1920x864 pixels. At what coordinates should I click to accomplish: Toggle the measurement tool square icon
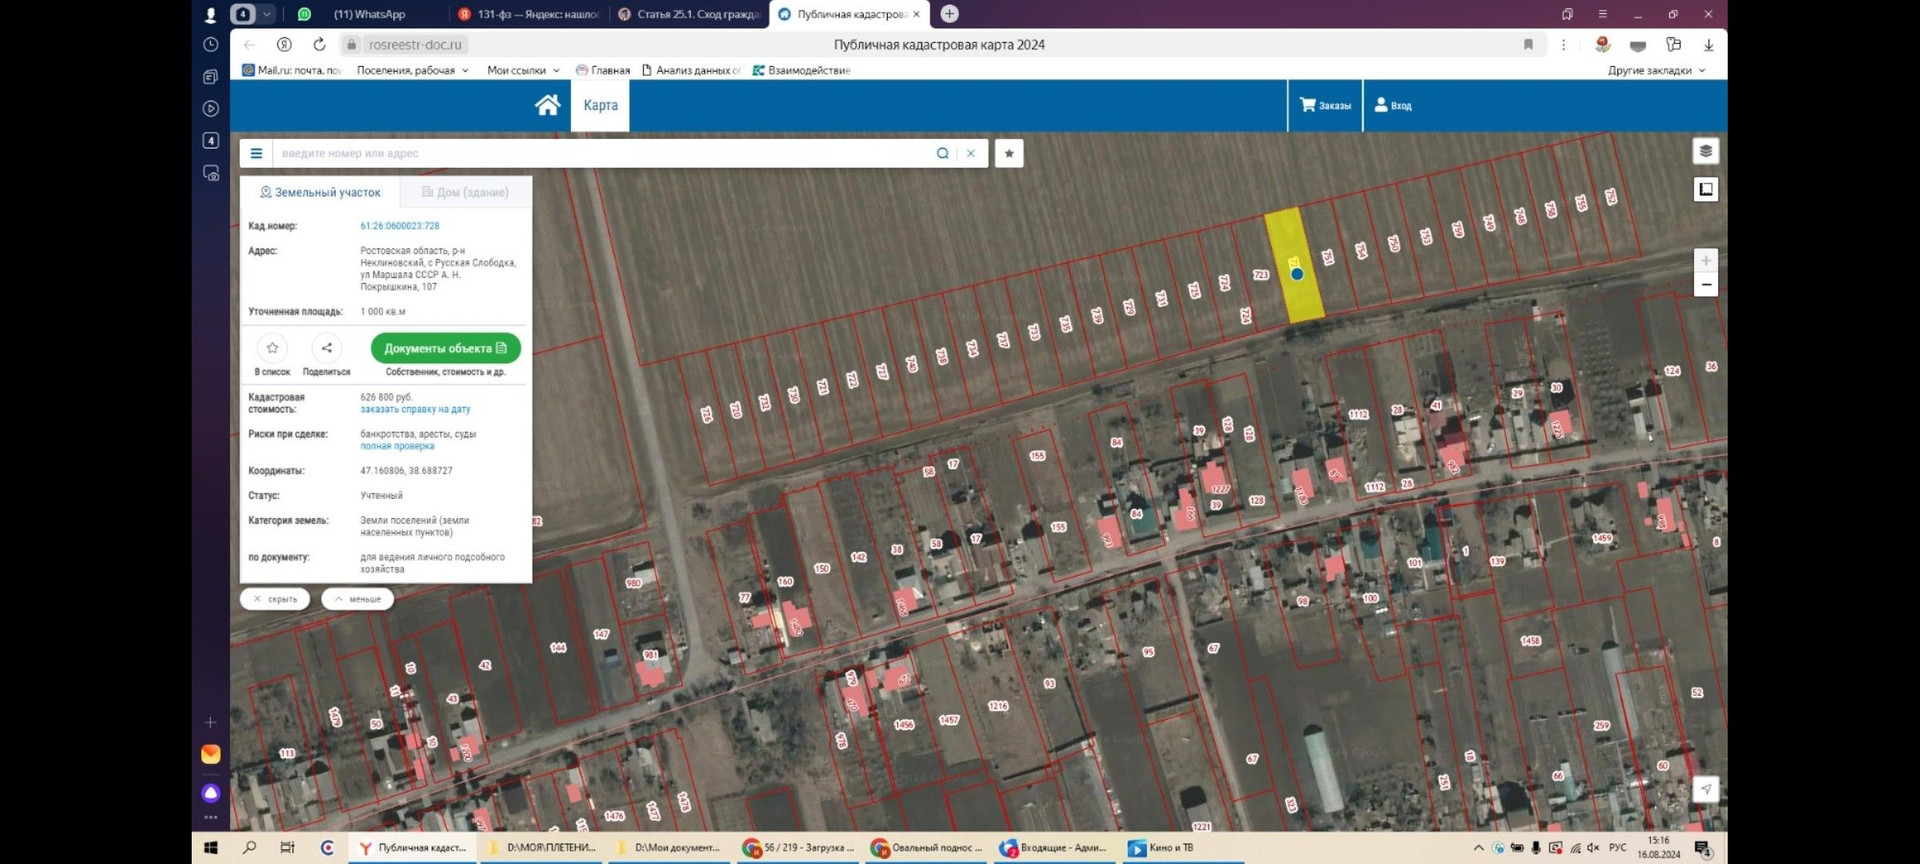tap(1705, 189)
